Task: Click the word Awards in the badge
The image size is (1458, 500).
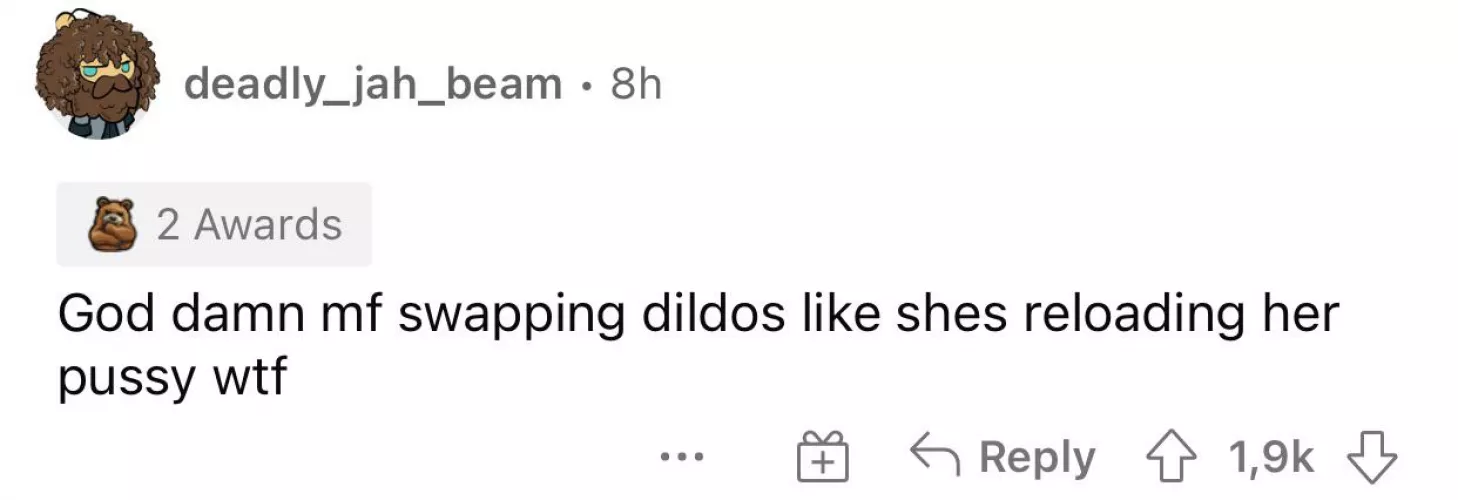Action: 268,224
